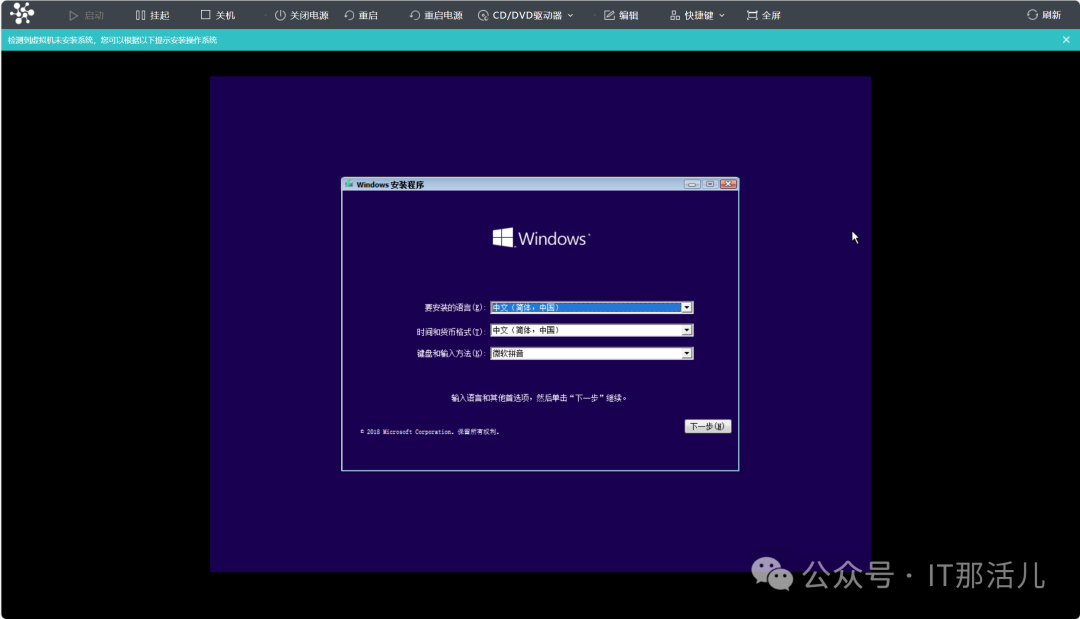The width and height of the screenshot is (1080, 619).
Task: Enter fullscreen with the 全屏 button
Action: (x=764, y=15)
